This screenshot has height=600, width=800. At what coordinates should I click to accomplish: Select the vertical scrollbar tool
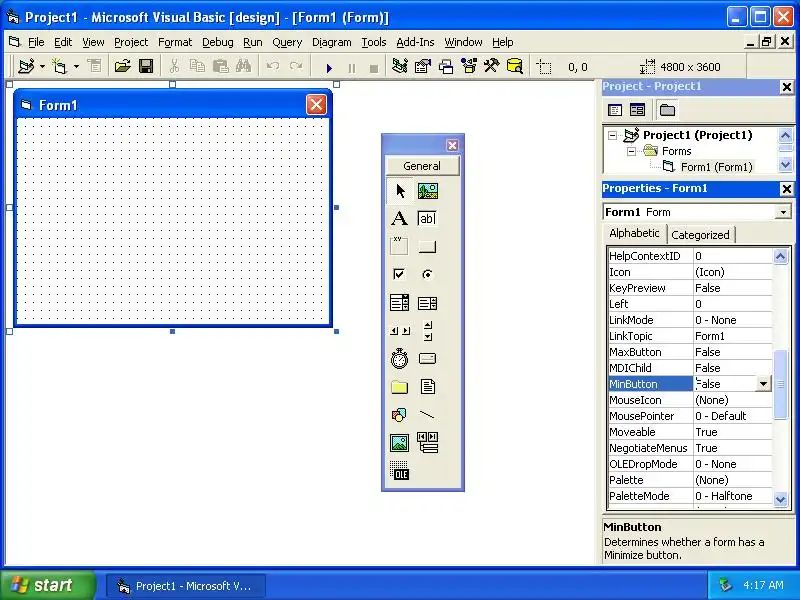pyautogui.click(x=428, y=331)
